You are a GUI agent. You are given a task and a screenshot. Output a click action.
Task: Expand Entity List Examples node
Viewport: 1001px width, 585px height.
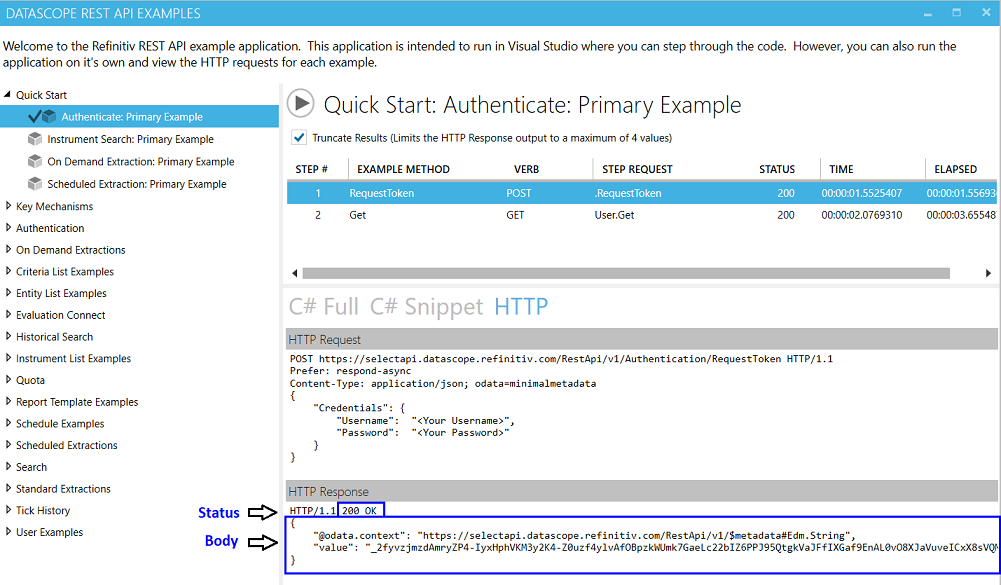[8, 292]
